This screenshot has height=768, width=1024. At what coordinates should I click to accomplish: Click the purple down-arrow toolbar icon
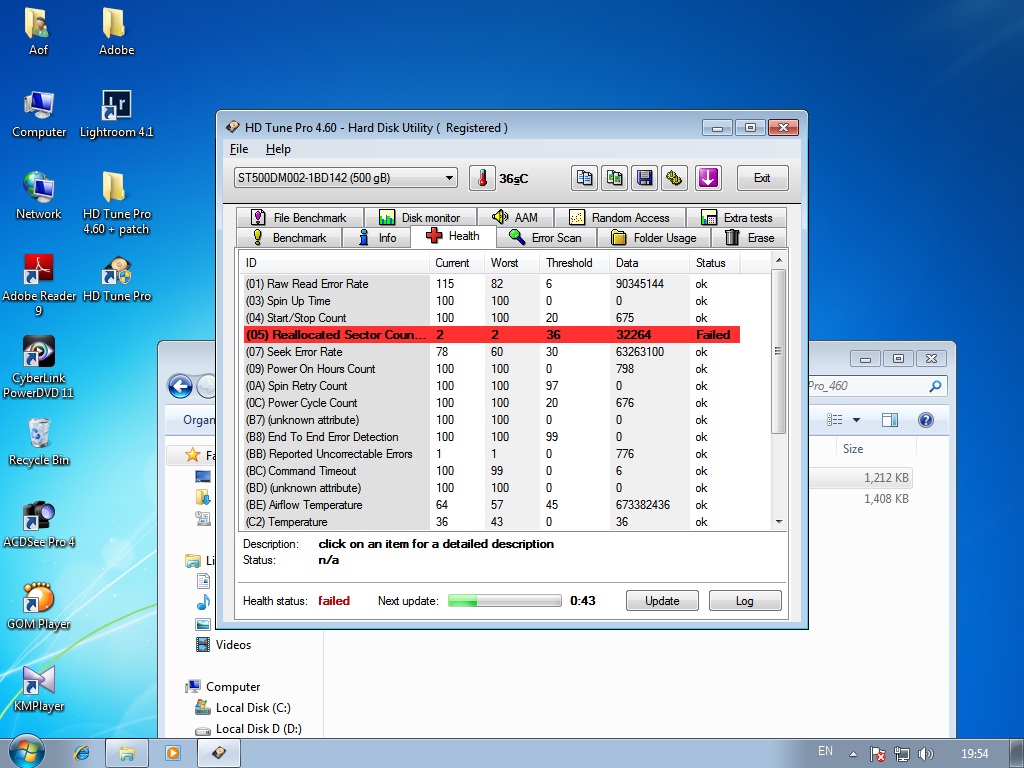coord(708,178)
